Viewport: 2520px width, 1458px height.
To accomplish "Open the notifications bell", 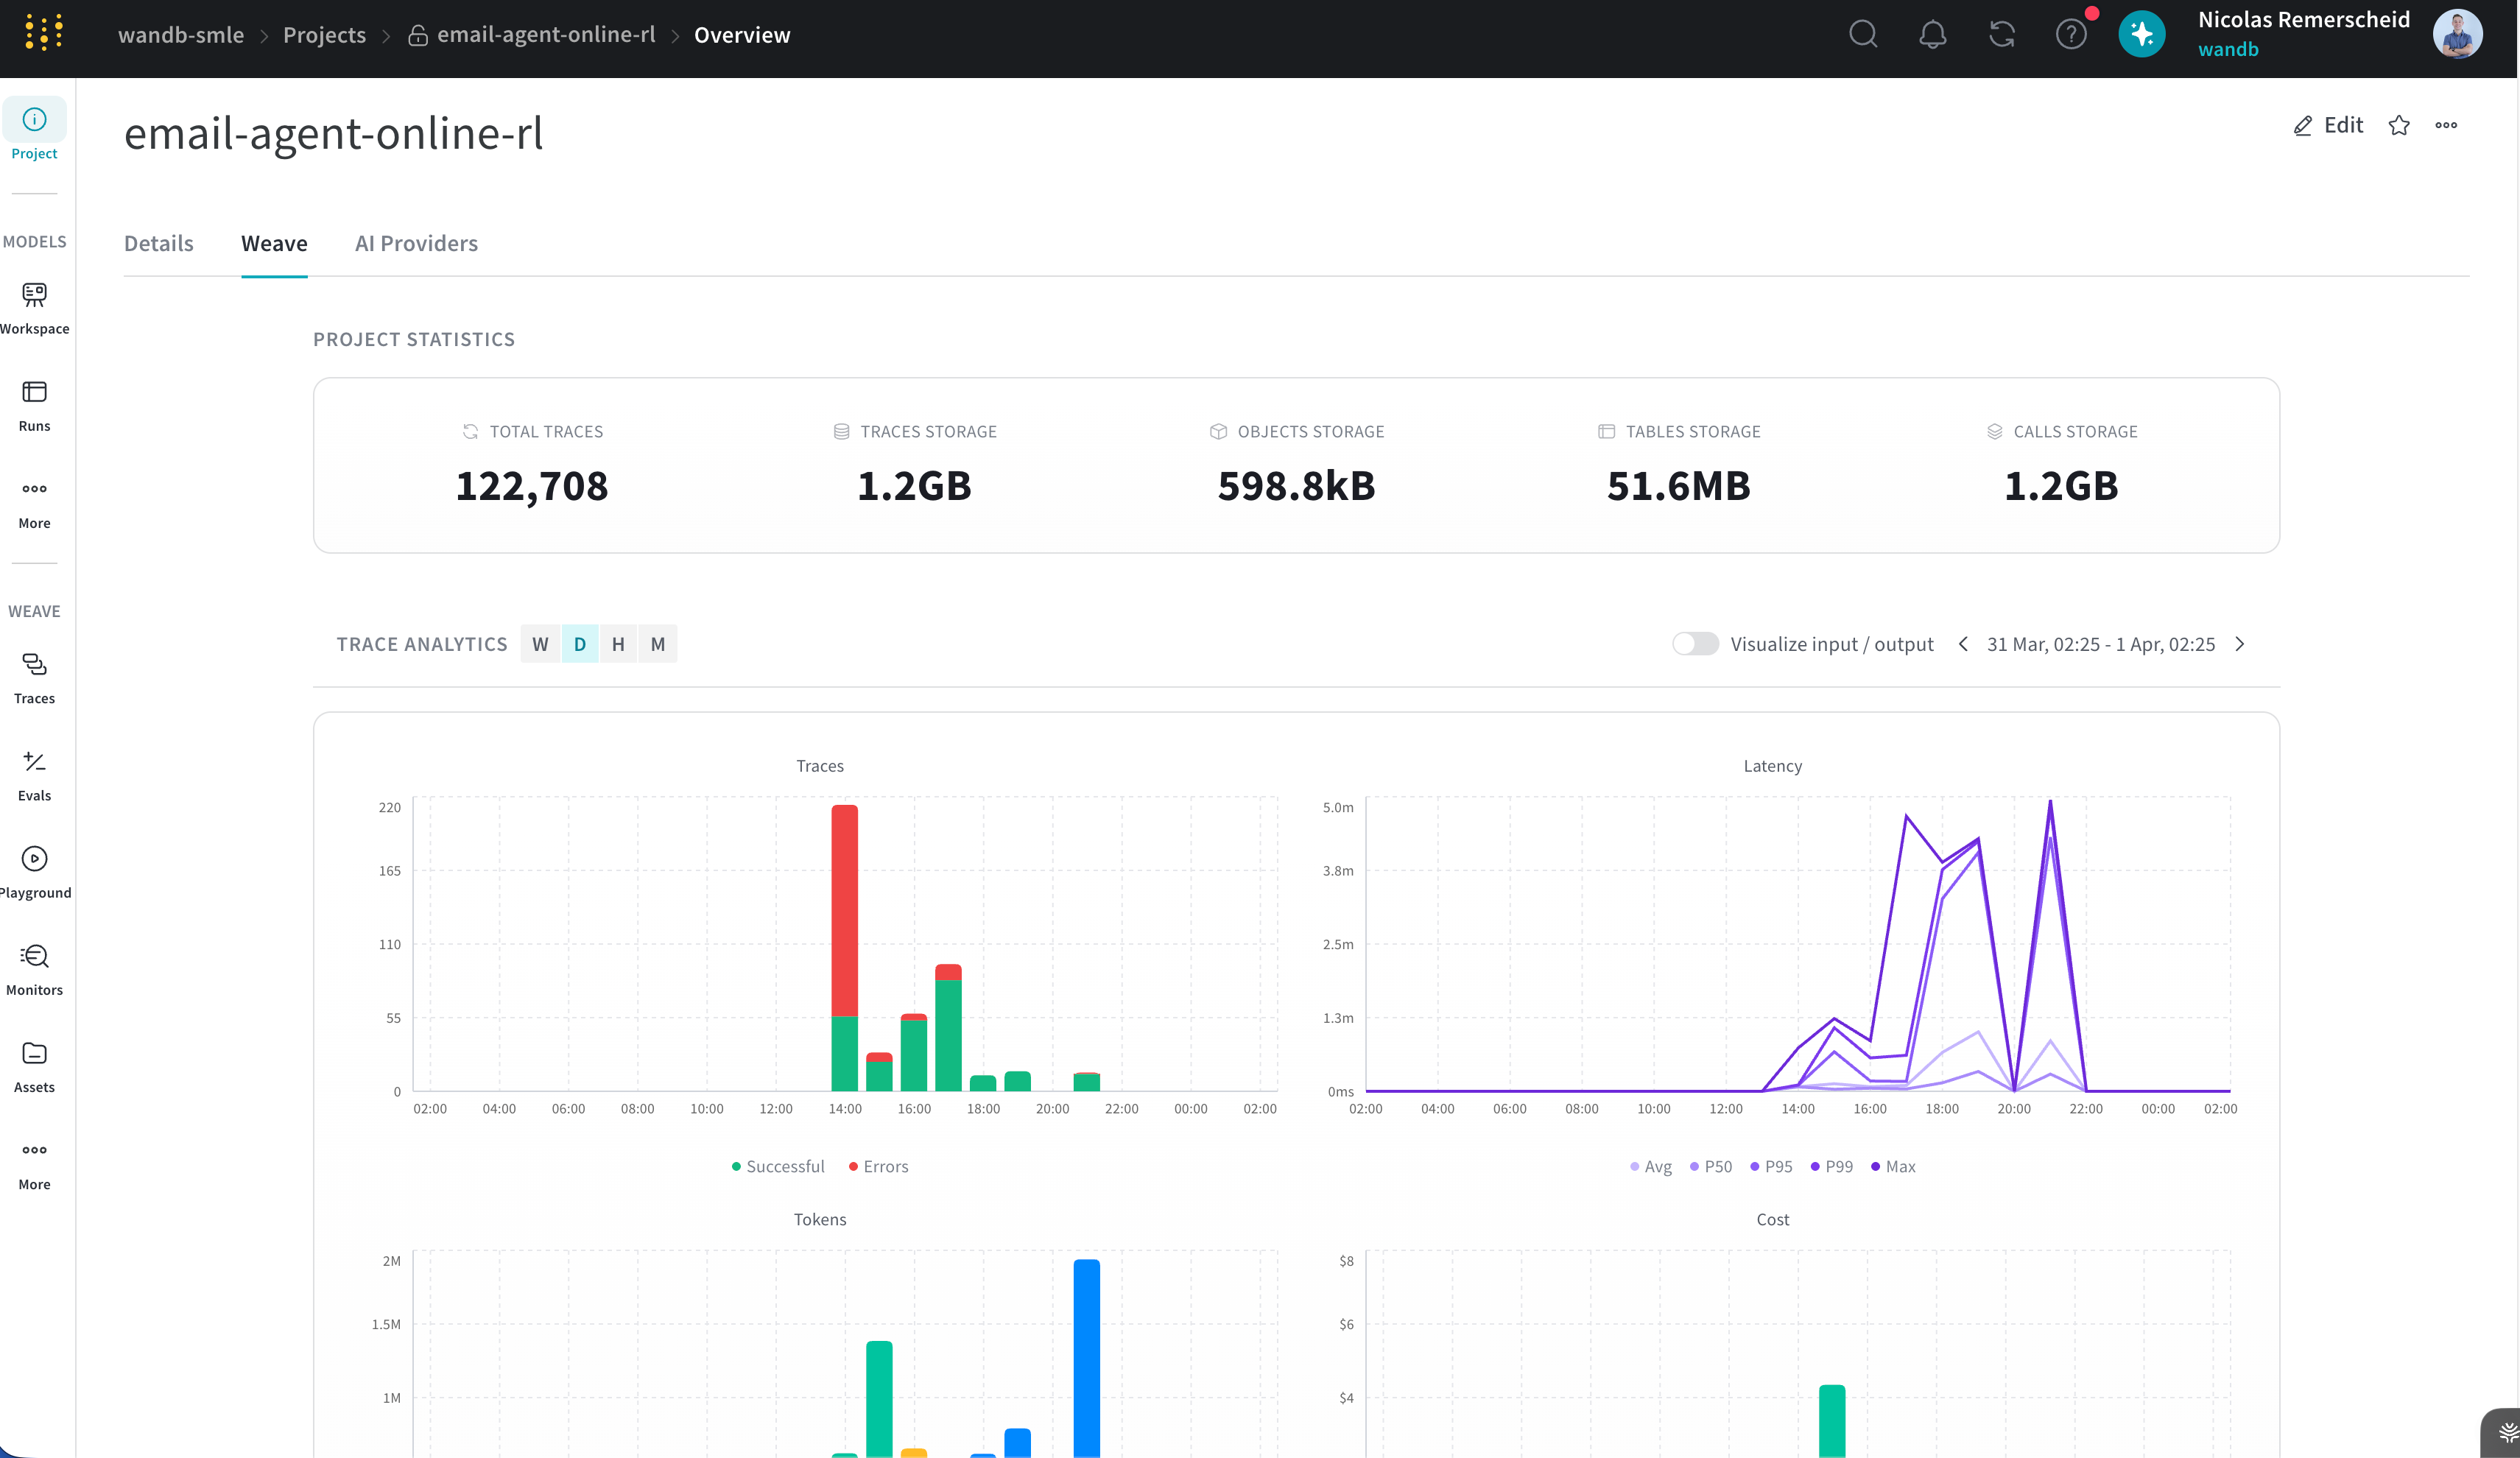I will tap(1932, 35).
